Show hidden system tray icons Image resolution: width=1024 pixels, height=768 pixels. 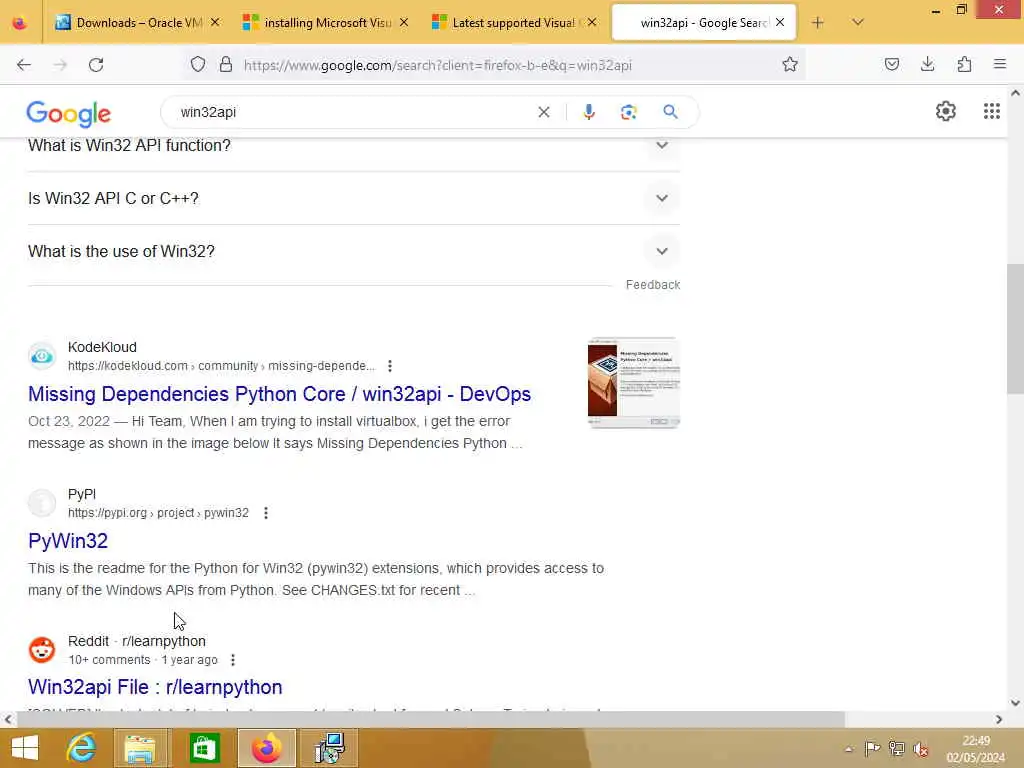click(x=848, y=750)
